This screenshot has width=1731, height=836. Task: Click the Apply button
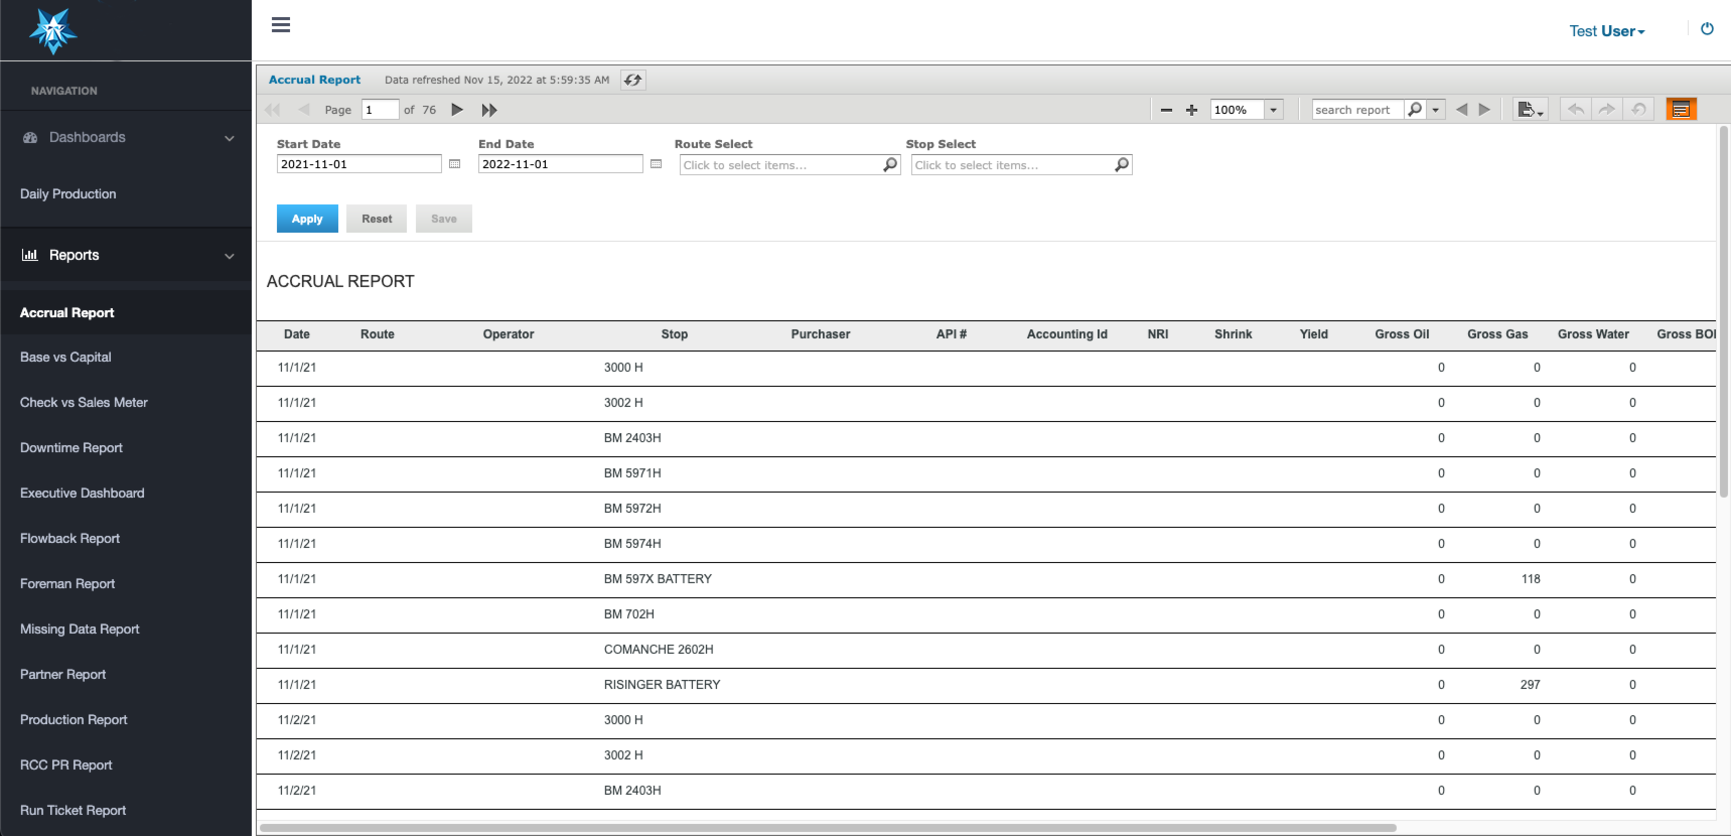click(x=307, y=219)
